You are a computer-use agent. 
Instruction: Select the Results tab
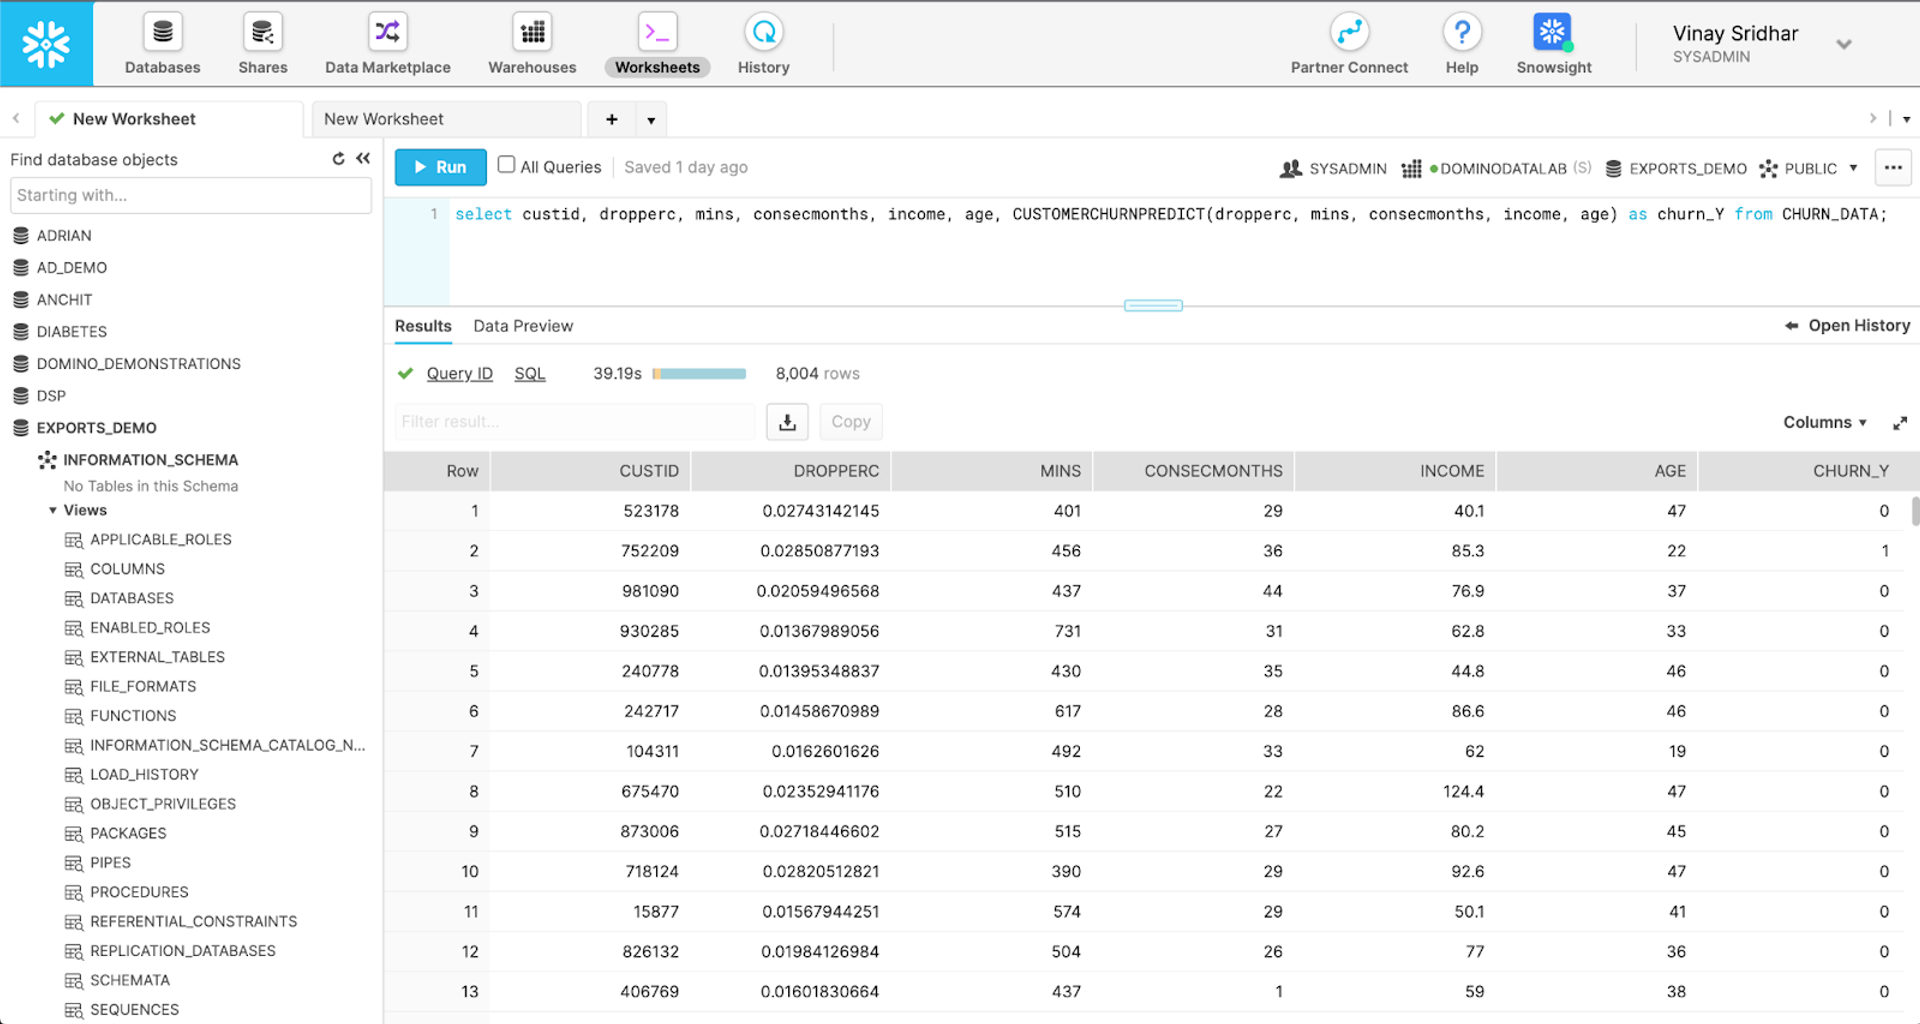click(423, 326)
